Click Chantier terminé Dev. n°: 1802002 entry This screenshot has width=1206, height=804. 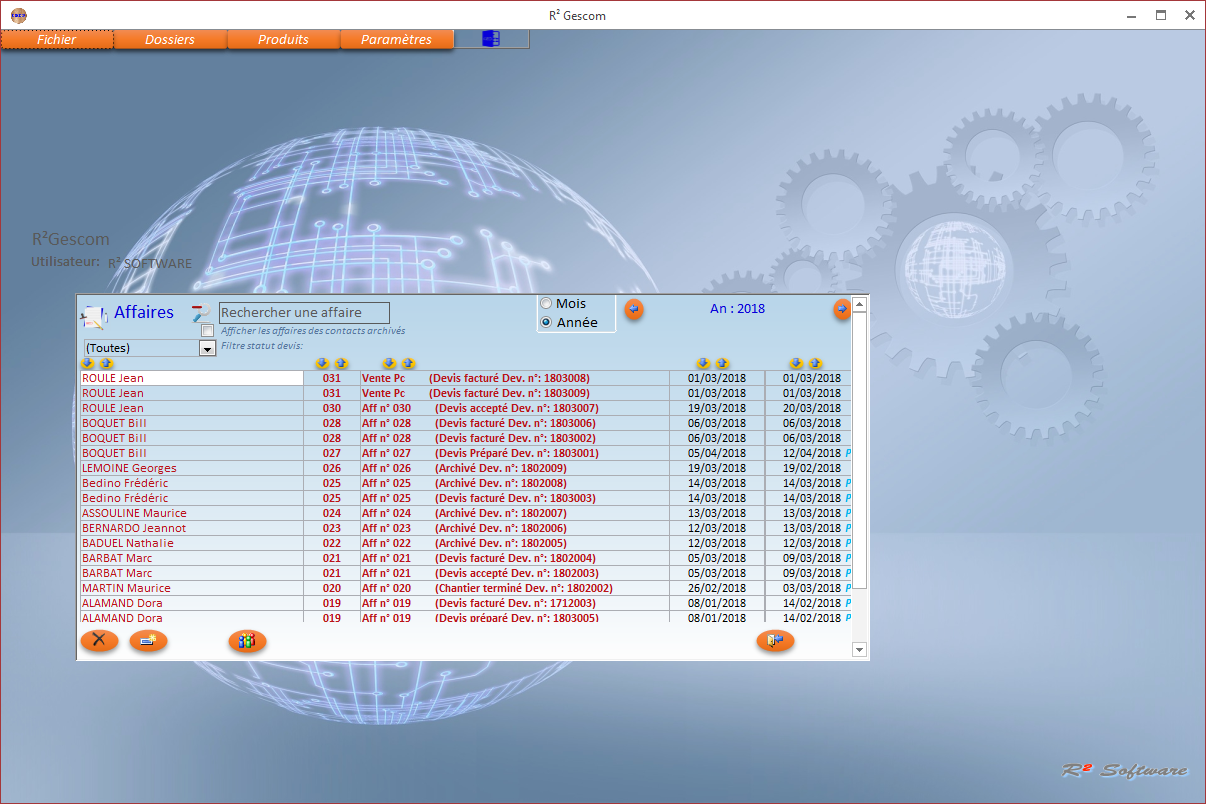524,588
